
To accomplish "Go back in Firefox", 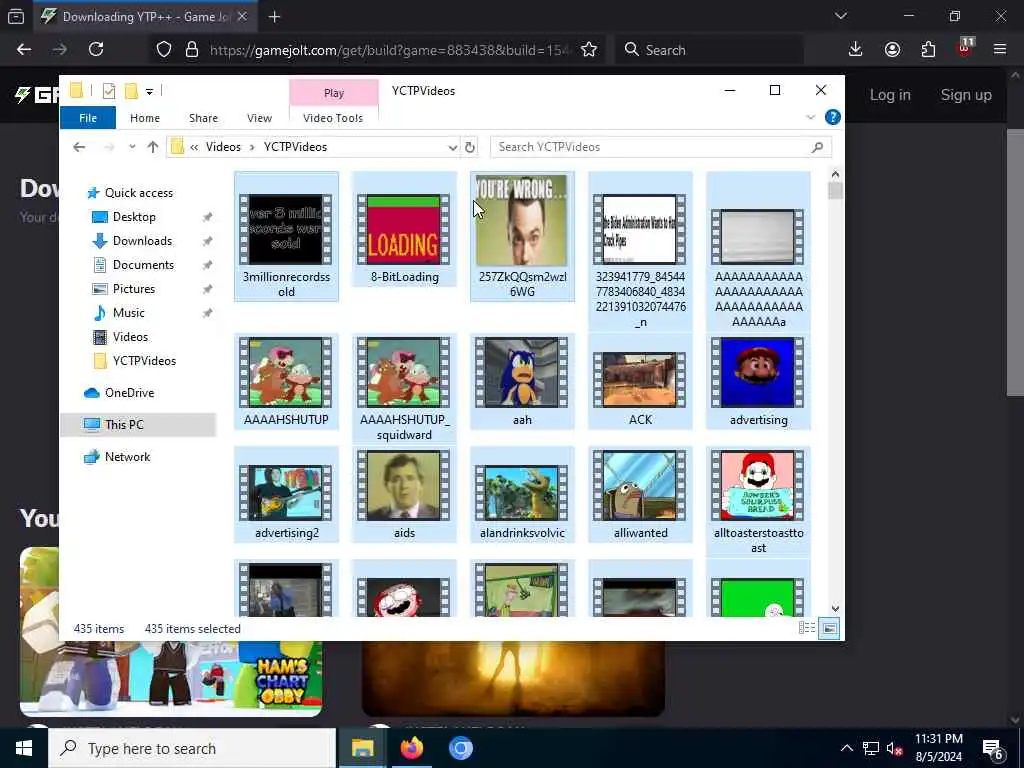I will click(x=24, y=49).
